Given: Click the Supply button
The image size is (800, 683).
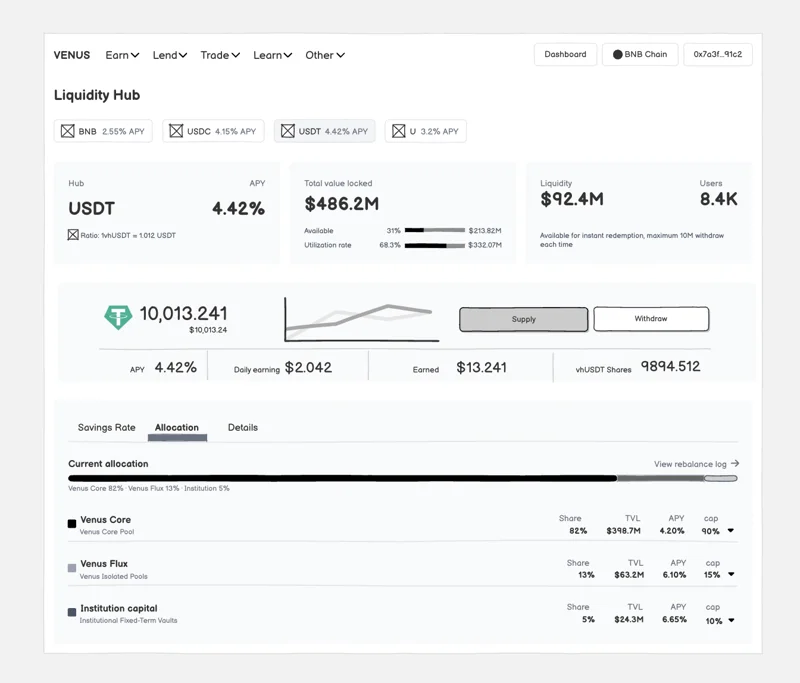Looking at the screenshot, I should click(523, 319).
